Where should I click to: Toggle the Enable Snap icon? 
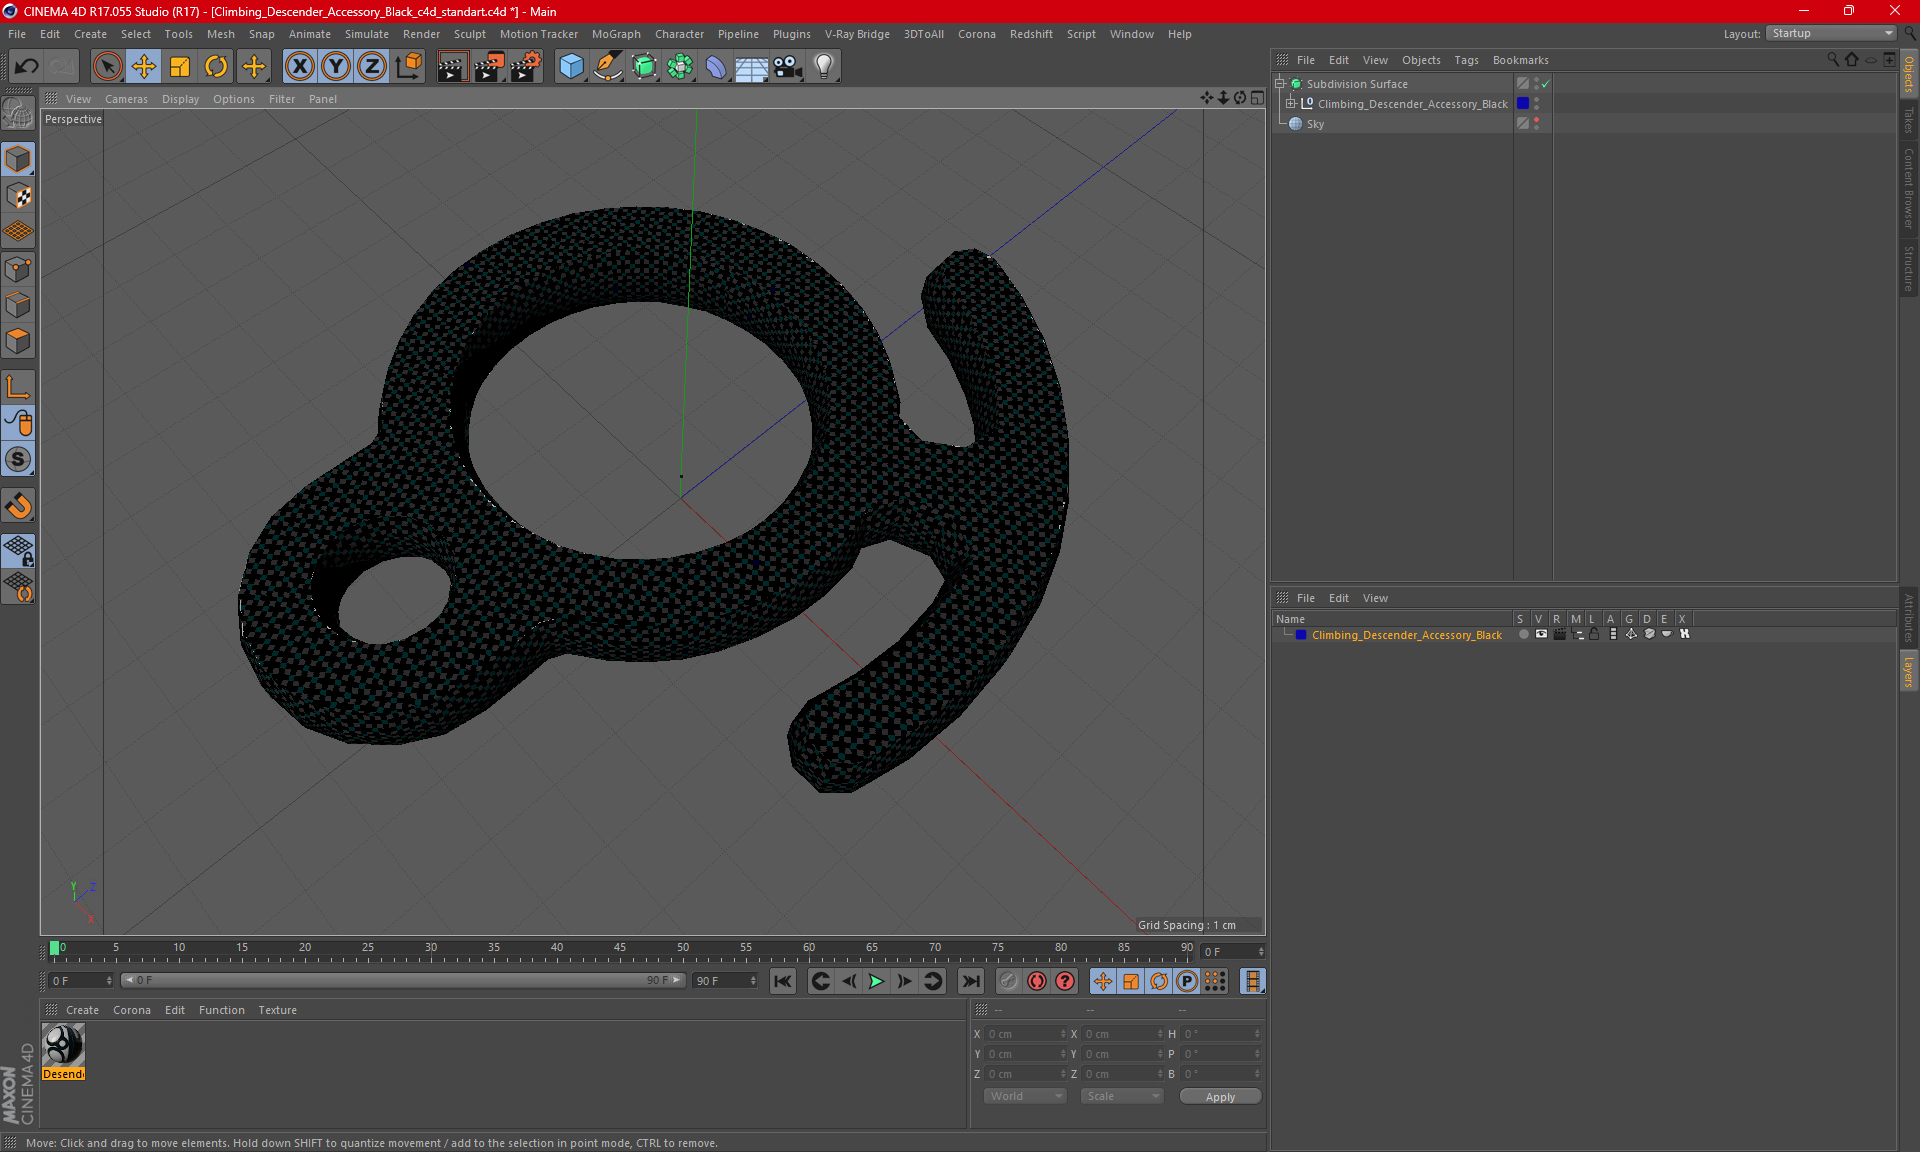[x=18, y=460]
